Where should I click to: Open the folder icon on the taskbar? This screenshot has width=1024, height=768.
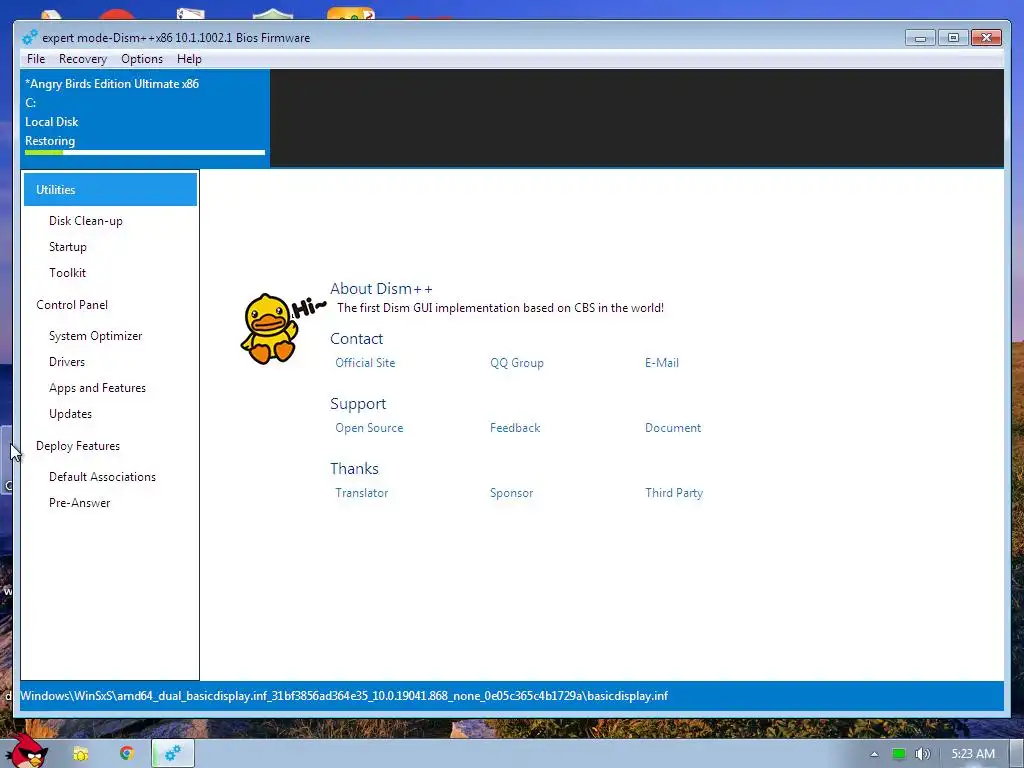click(x=80, y=754)
